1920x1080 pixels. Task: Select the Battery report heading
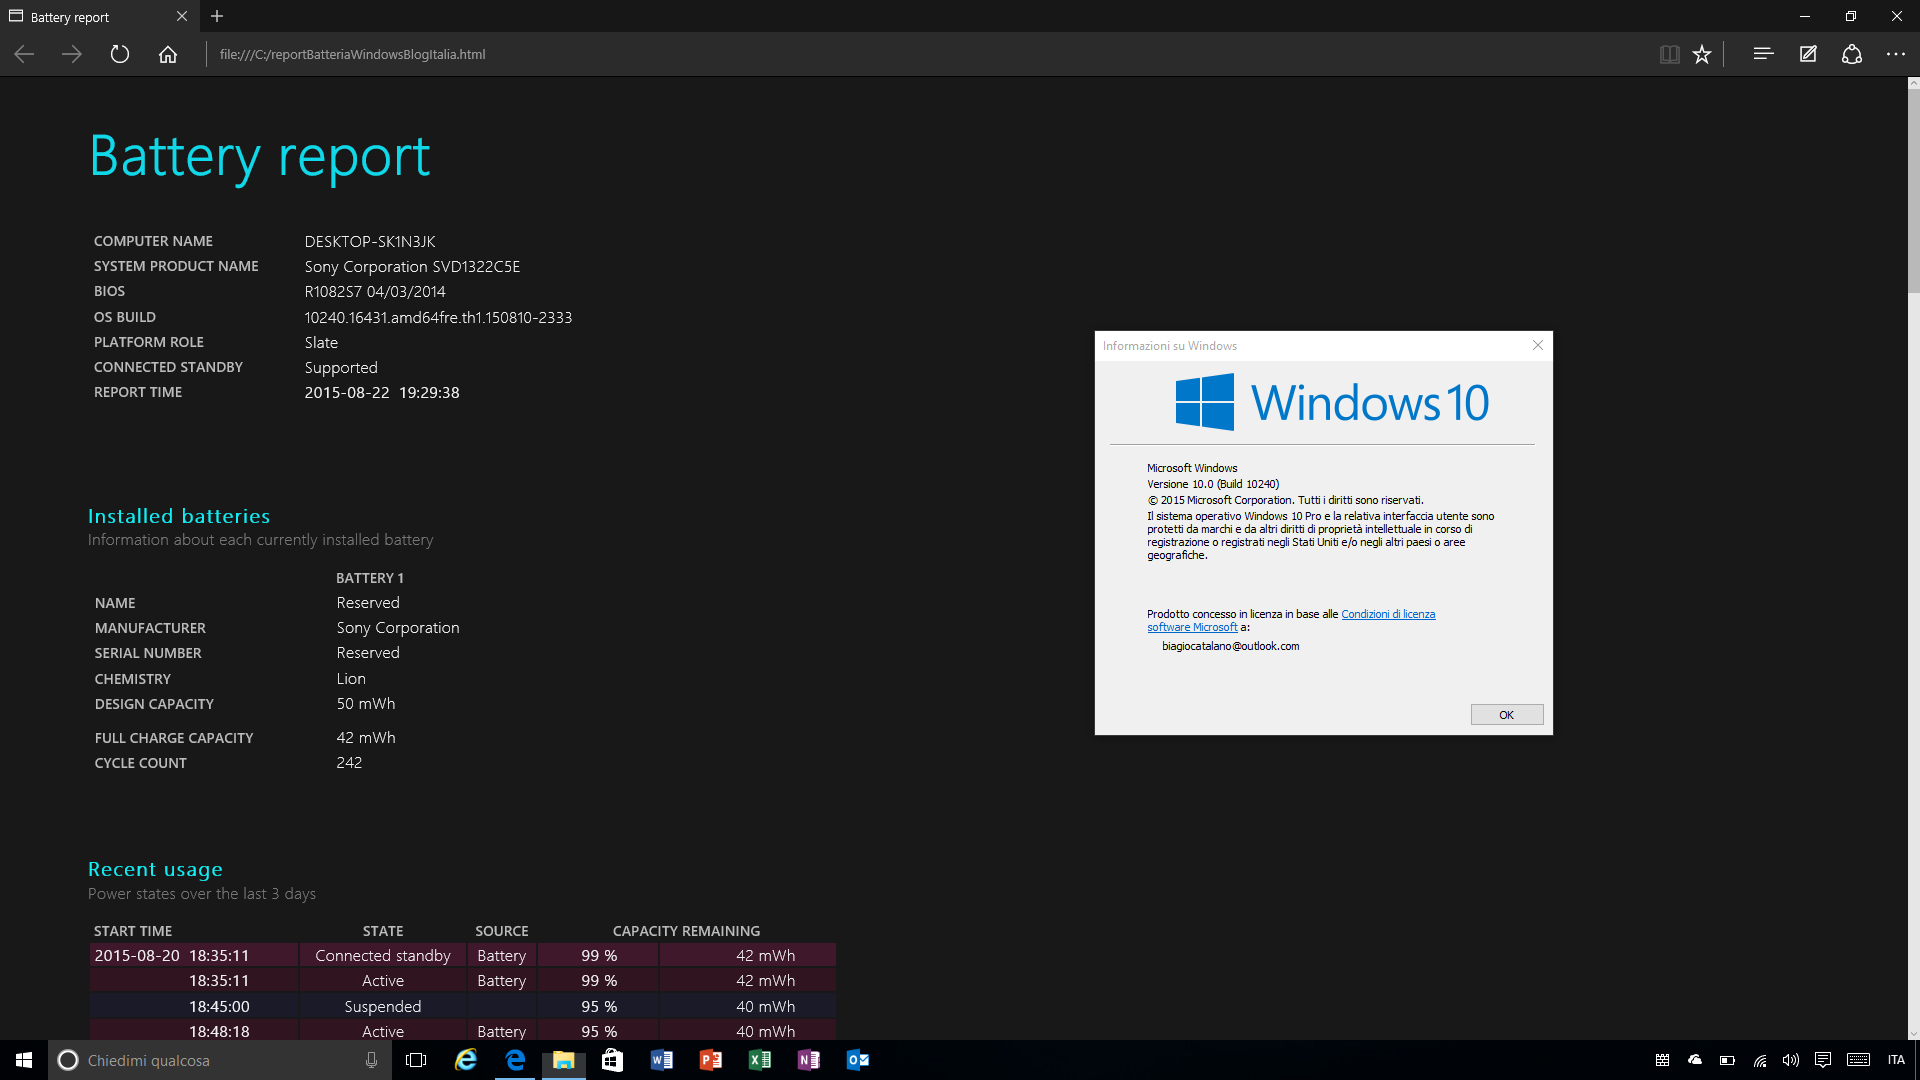click(260, 157)
